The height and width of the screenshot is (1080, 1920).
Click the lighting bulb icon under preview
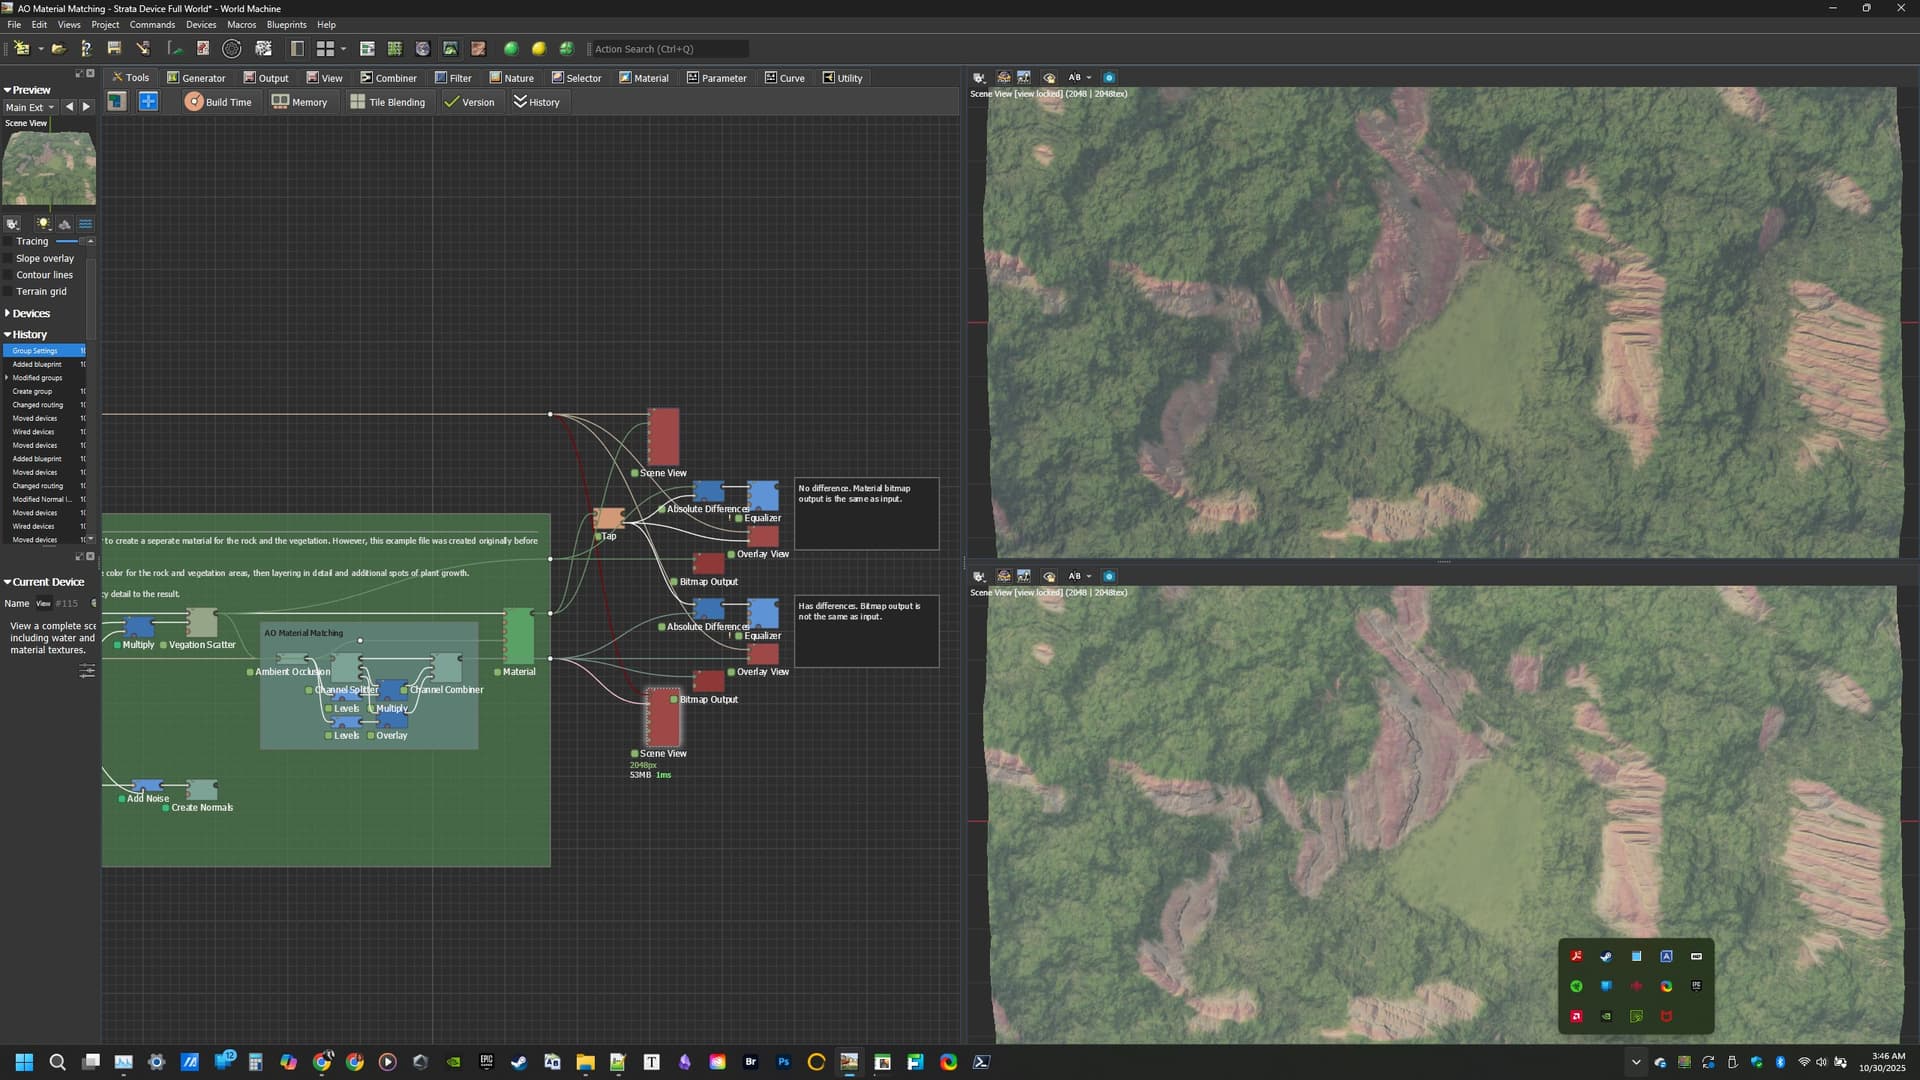(43, 224)
